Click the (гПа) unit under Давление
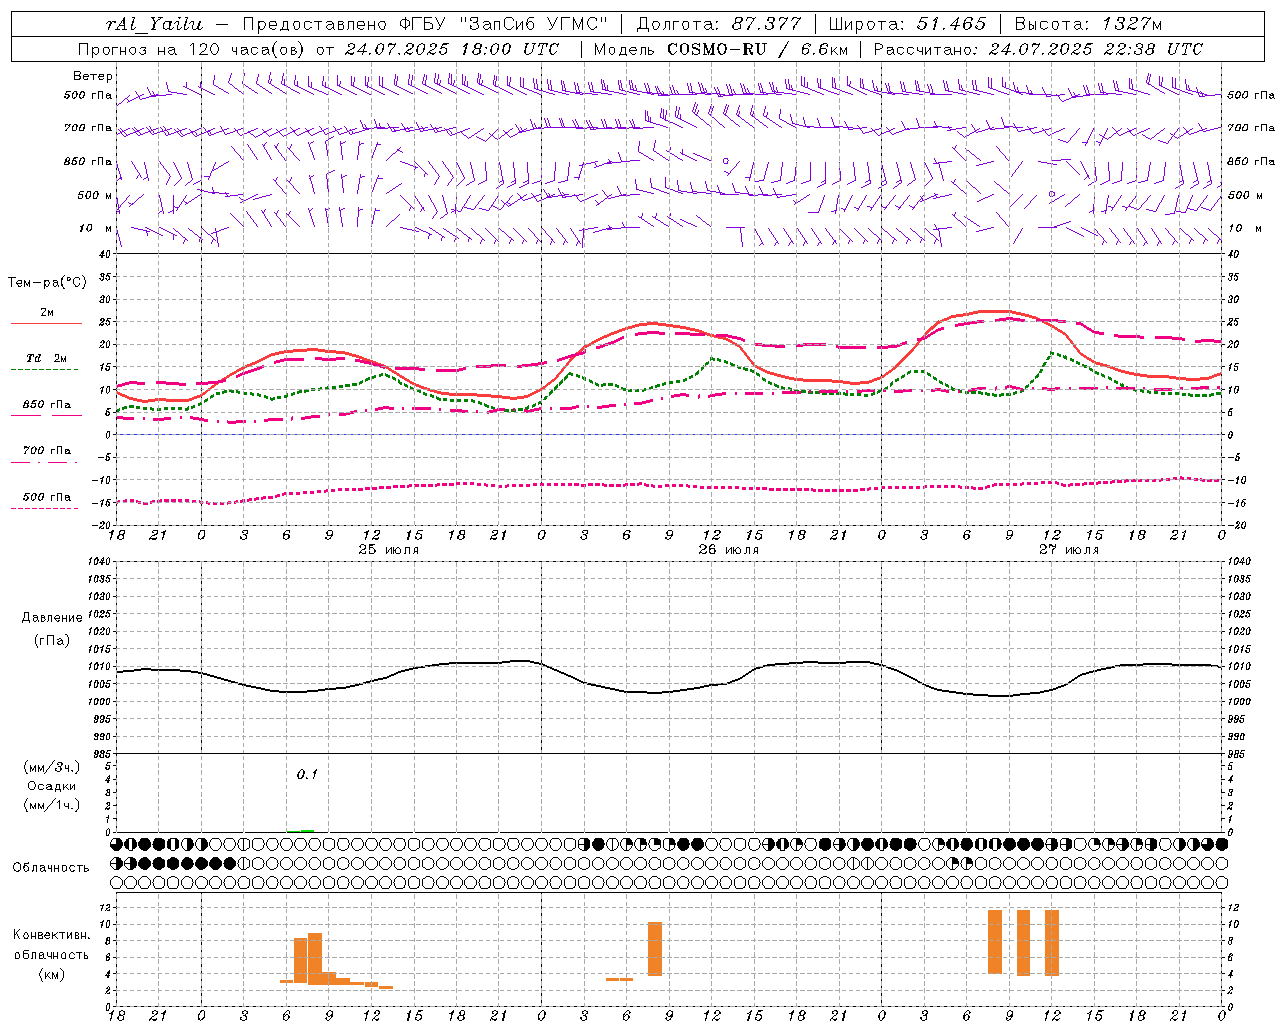Screen dimensions: 1280x1024 [51, 640]
